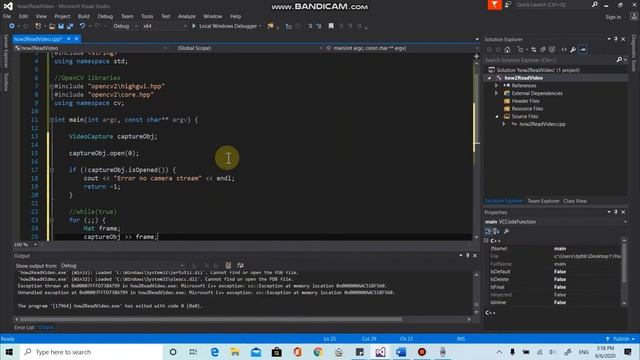Click the Visual Studio taskbar icon

(380, 352)
